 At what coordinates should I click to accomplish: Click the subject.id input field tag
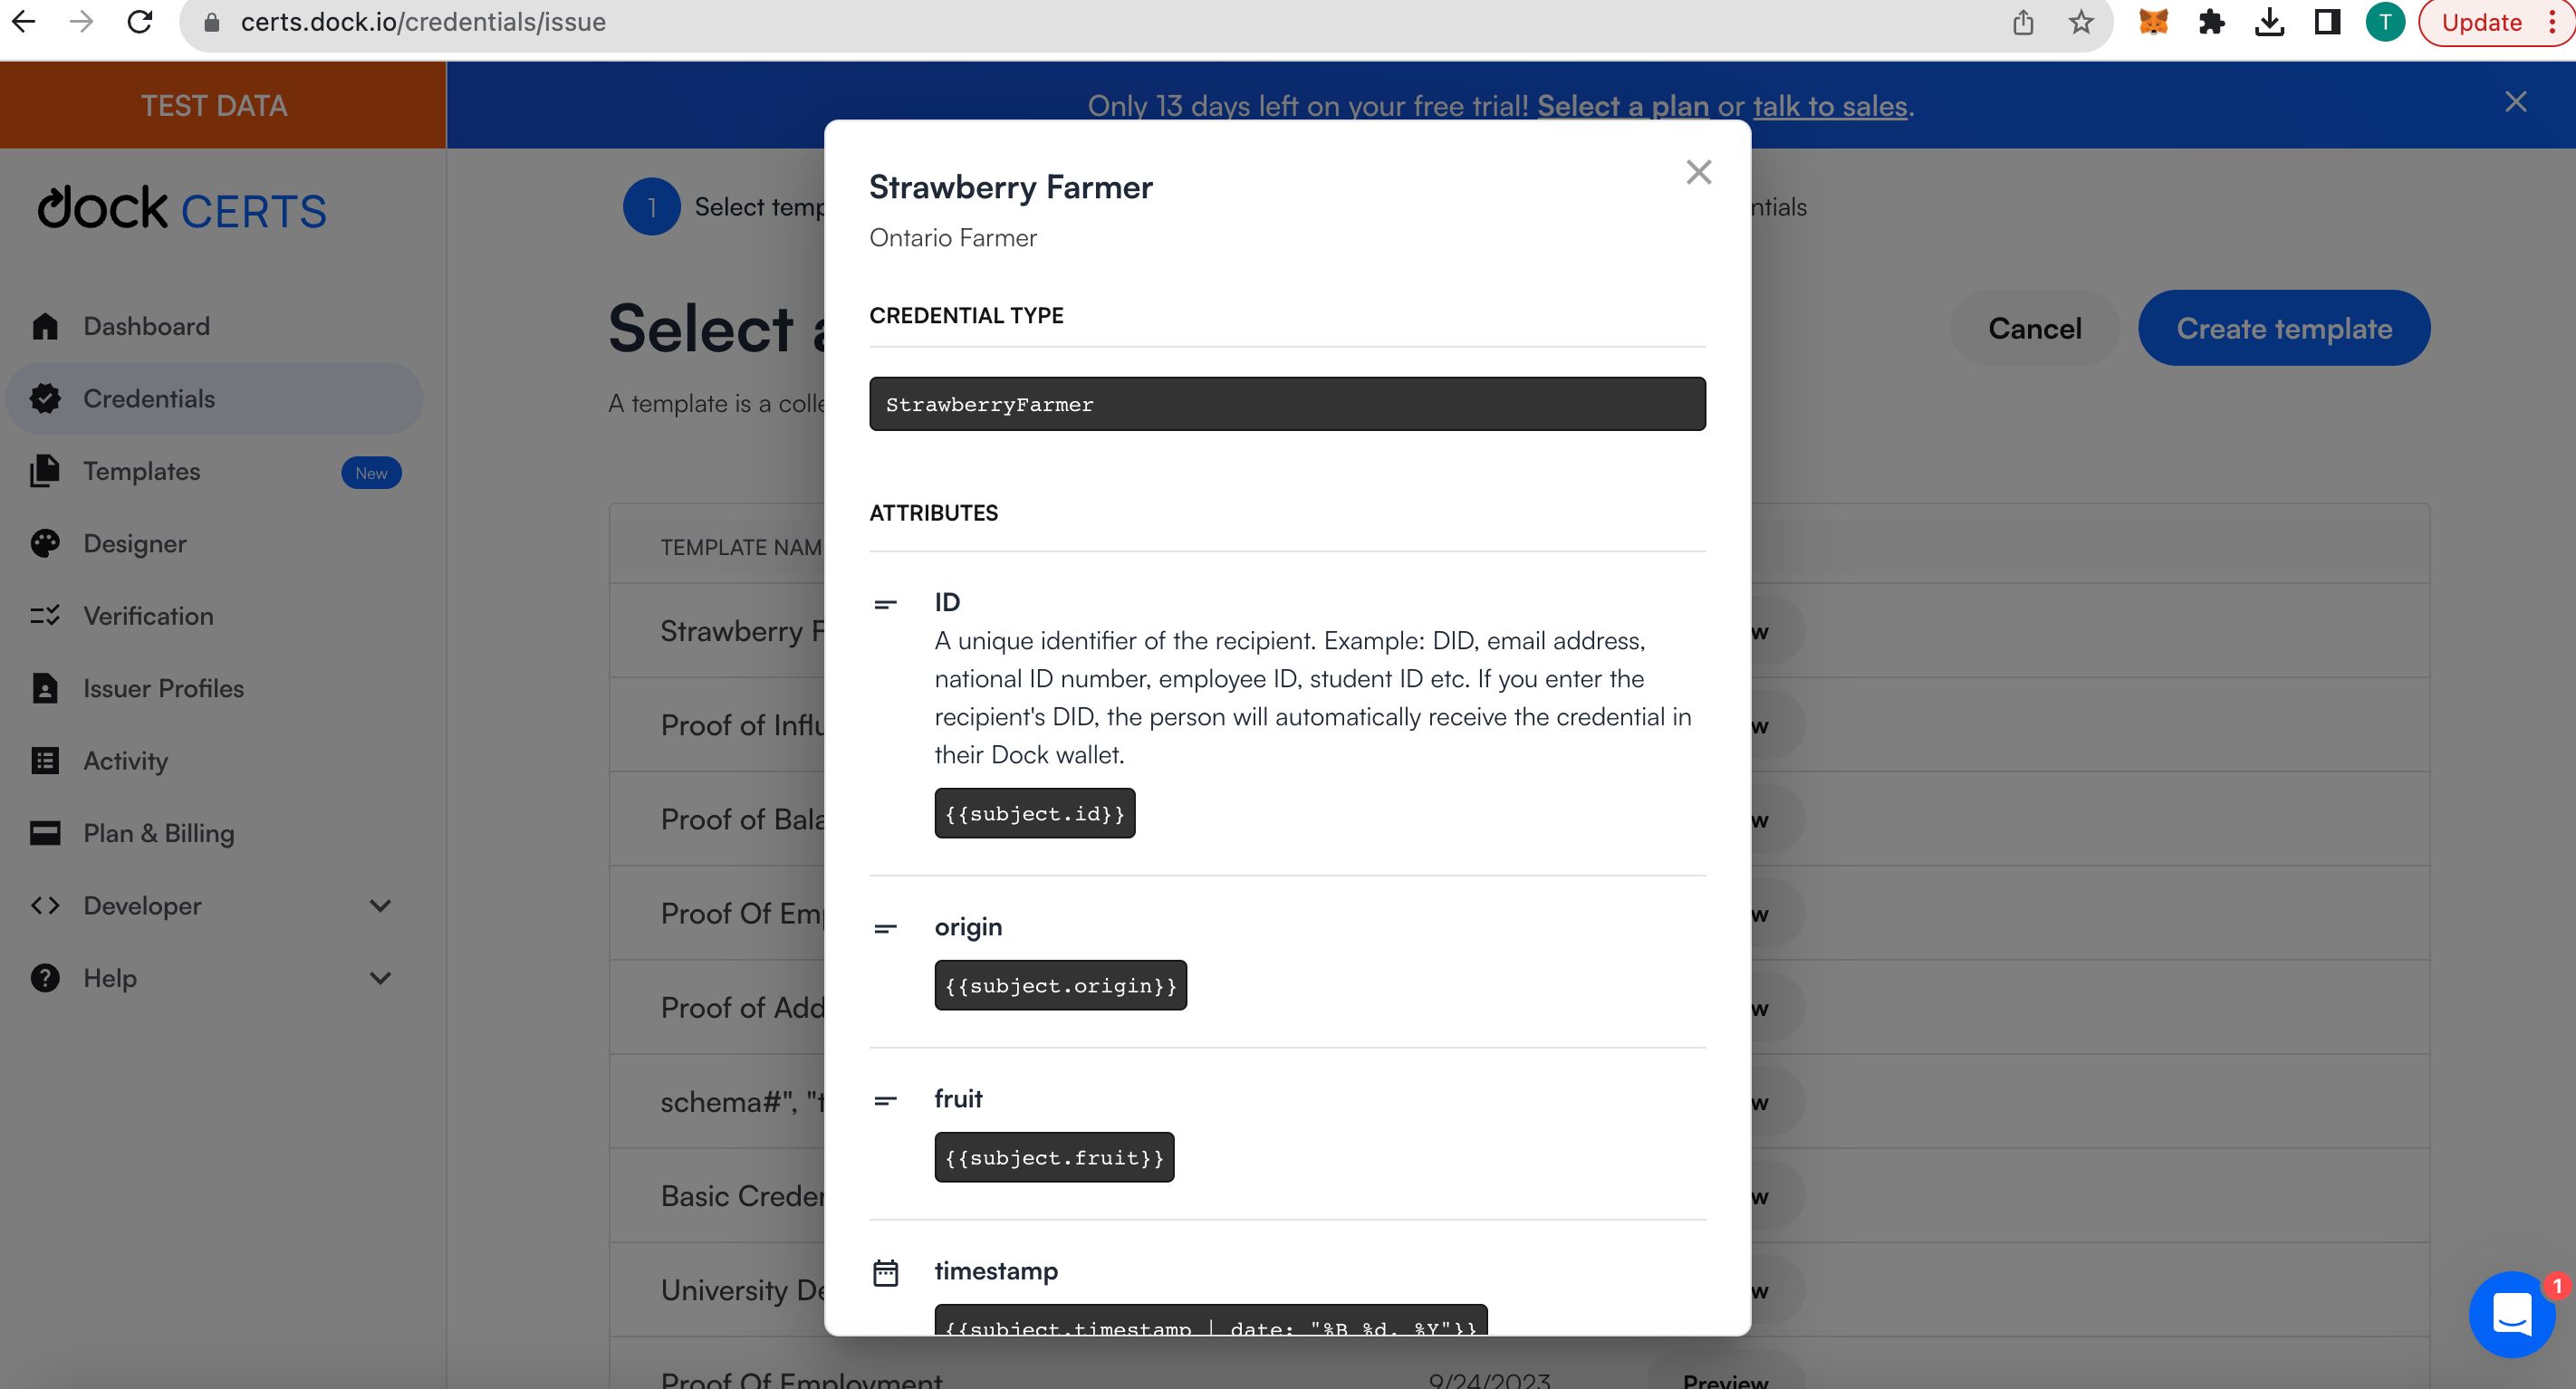pos(1033,812)
